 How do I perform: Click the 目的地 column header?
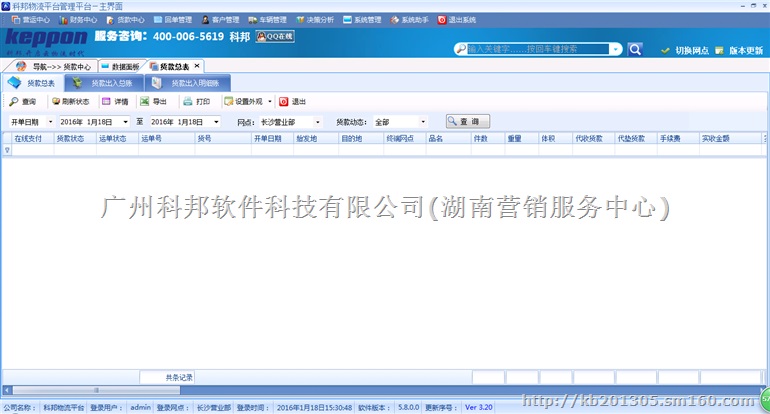pos(361,138)
